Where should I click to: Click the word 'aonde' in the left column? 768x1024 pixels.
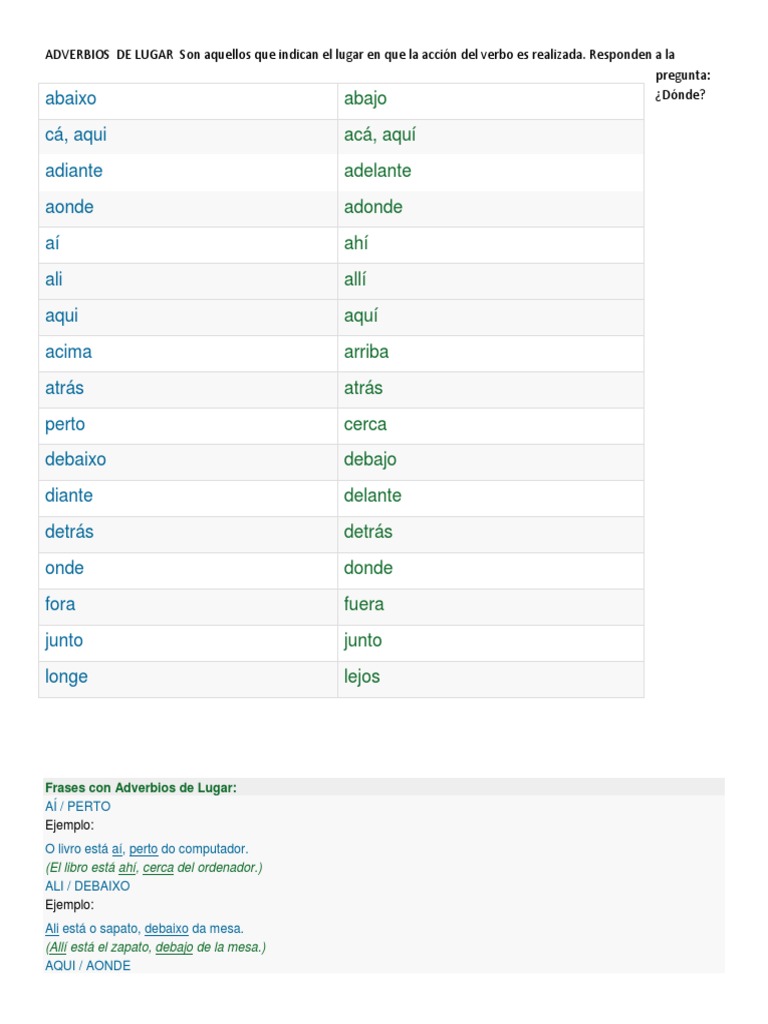tap(69, 207)
